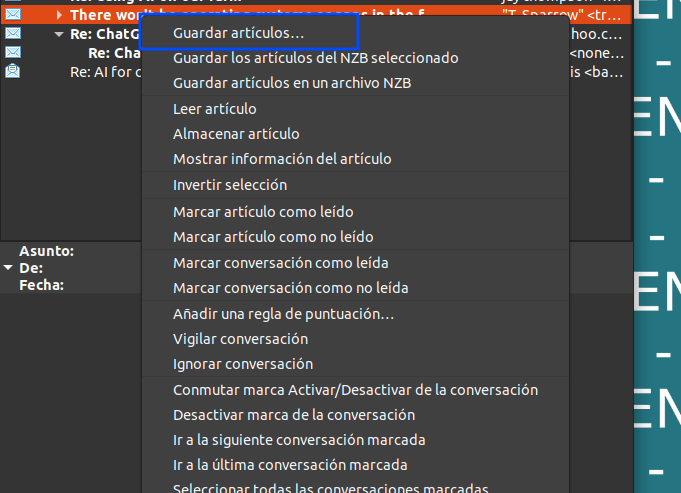
Task: Click opened-envelope icon beside 'Re: AI for'
Action: (x=13, y=70)
